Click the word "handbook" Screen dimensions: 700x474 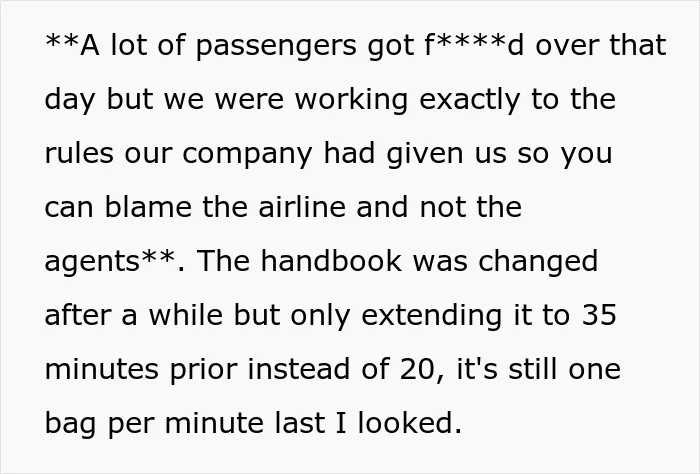(331, 260)
